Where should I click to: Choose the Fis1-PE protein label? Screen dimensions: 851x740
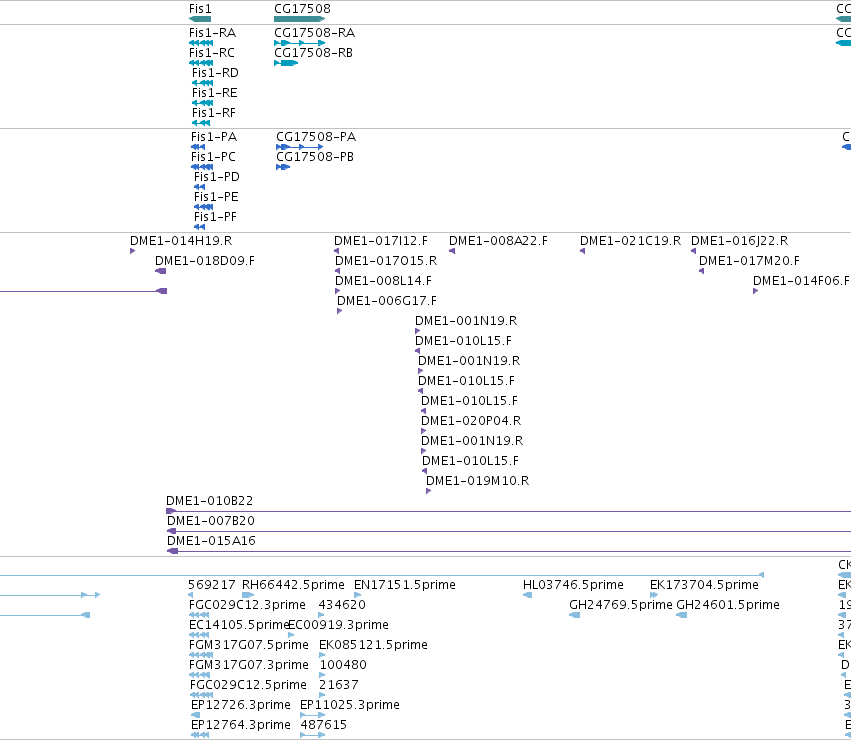tap(216, 197)
